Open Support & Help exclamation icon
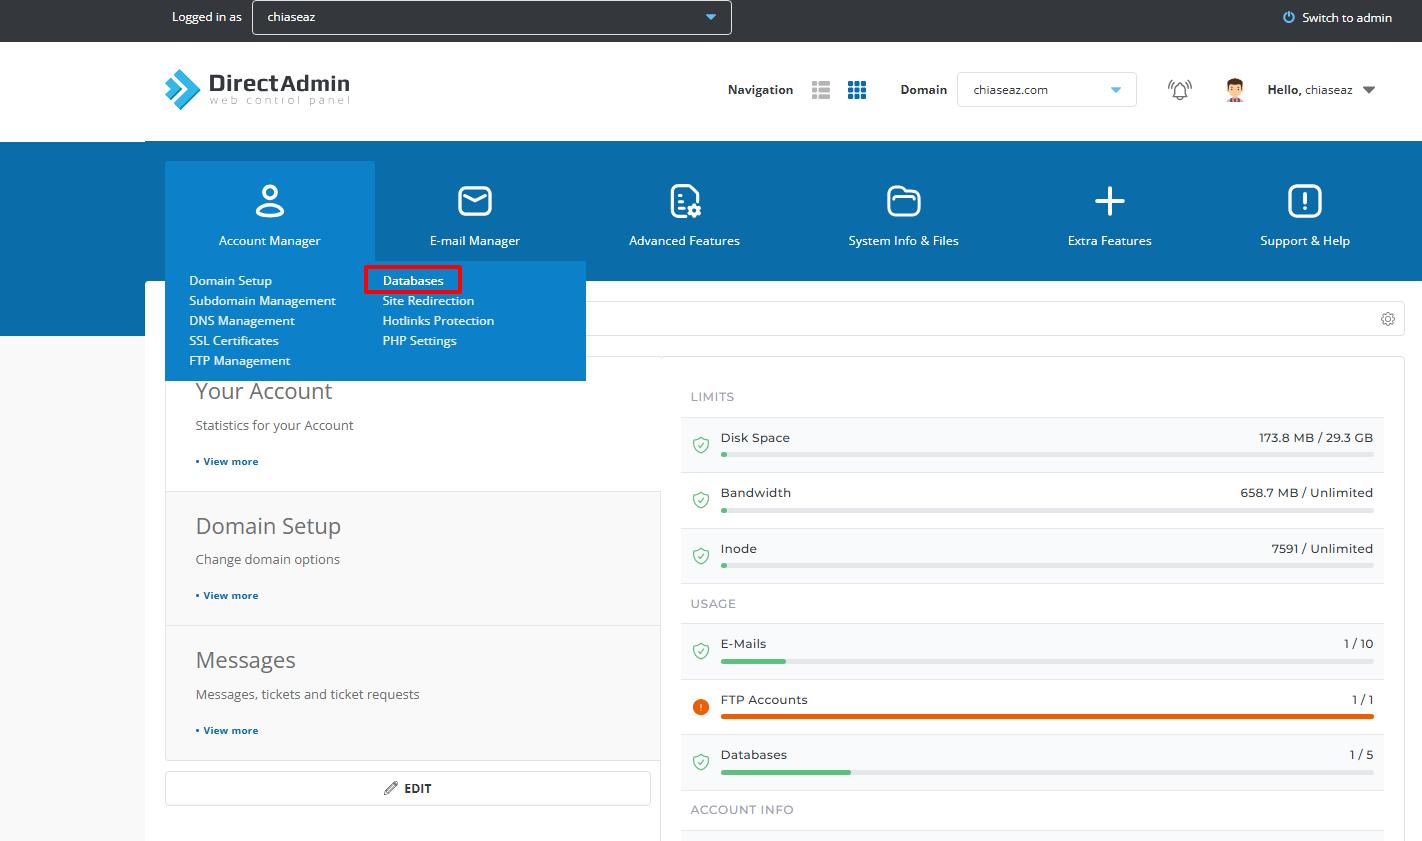Viewport: 1422px width, 841px height. (x=1304, y=201)
